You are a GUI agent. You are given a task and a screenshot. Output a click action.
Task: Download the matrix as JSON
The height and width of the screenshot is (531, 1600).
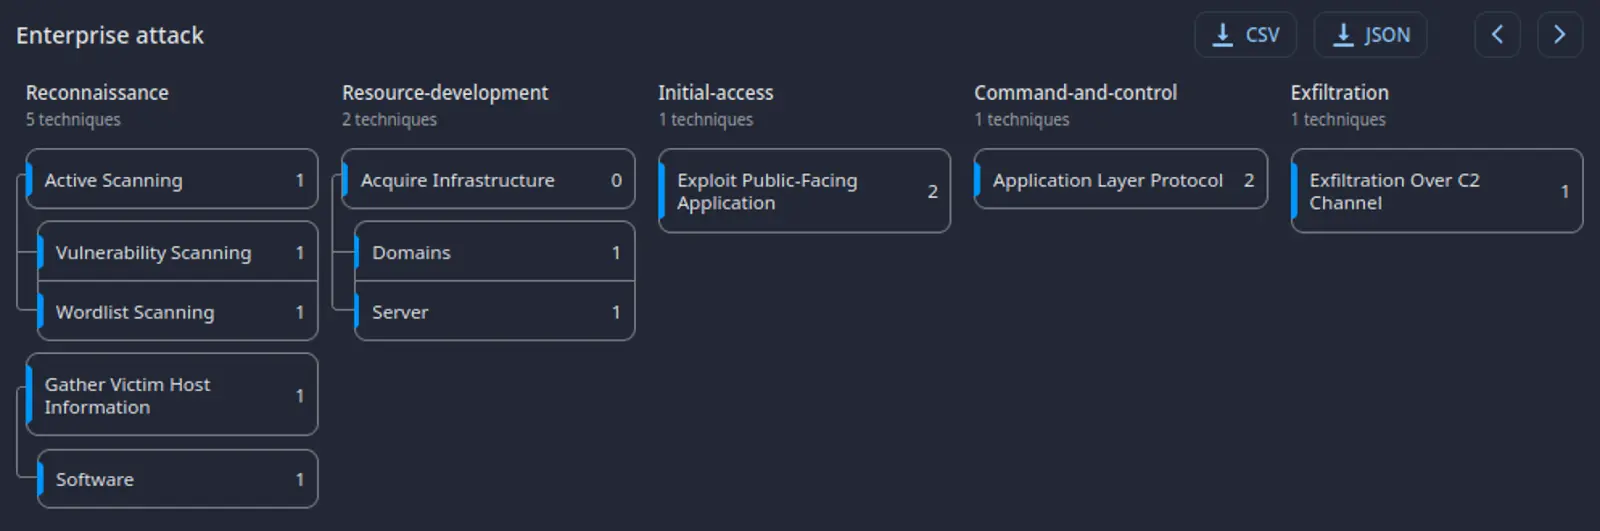(1369, 35)
